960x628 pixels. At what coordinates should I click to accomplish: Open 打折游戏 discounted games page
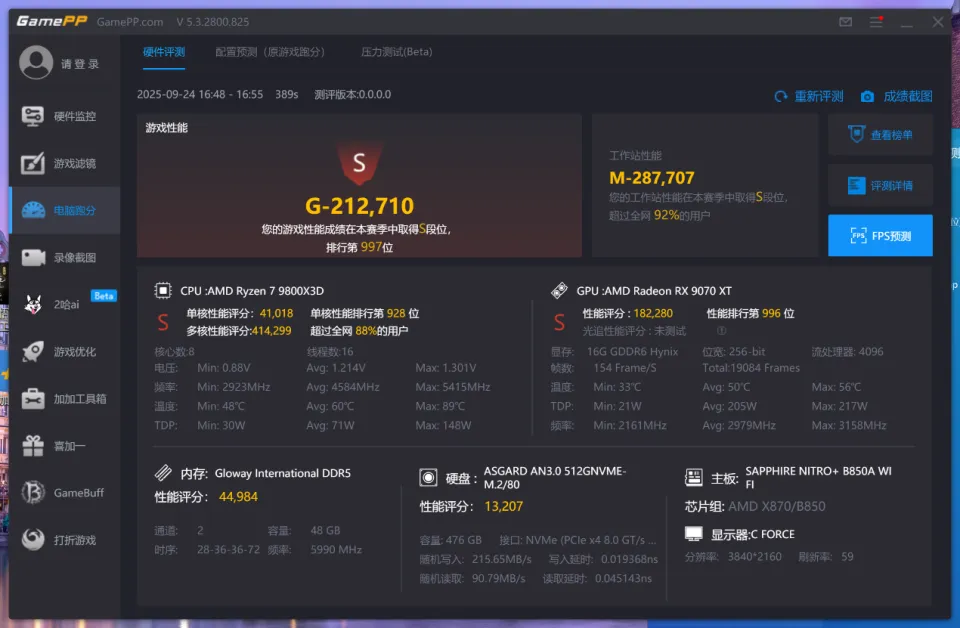click(64, 540)
